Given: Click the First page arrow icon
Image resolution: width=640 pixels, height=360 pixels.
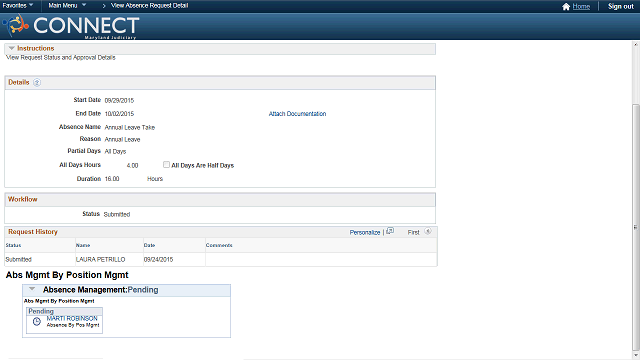Looking at the screenshot, I should pyautogui.click(x=428, y=231).
